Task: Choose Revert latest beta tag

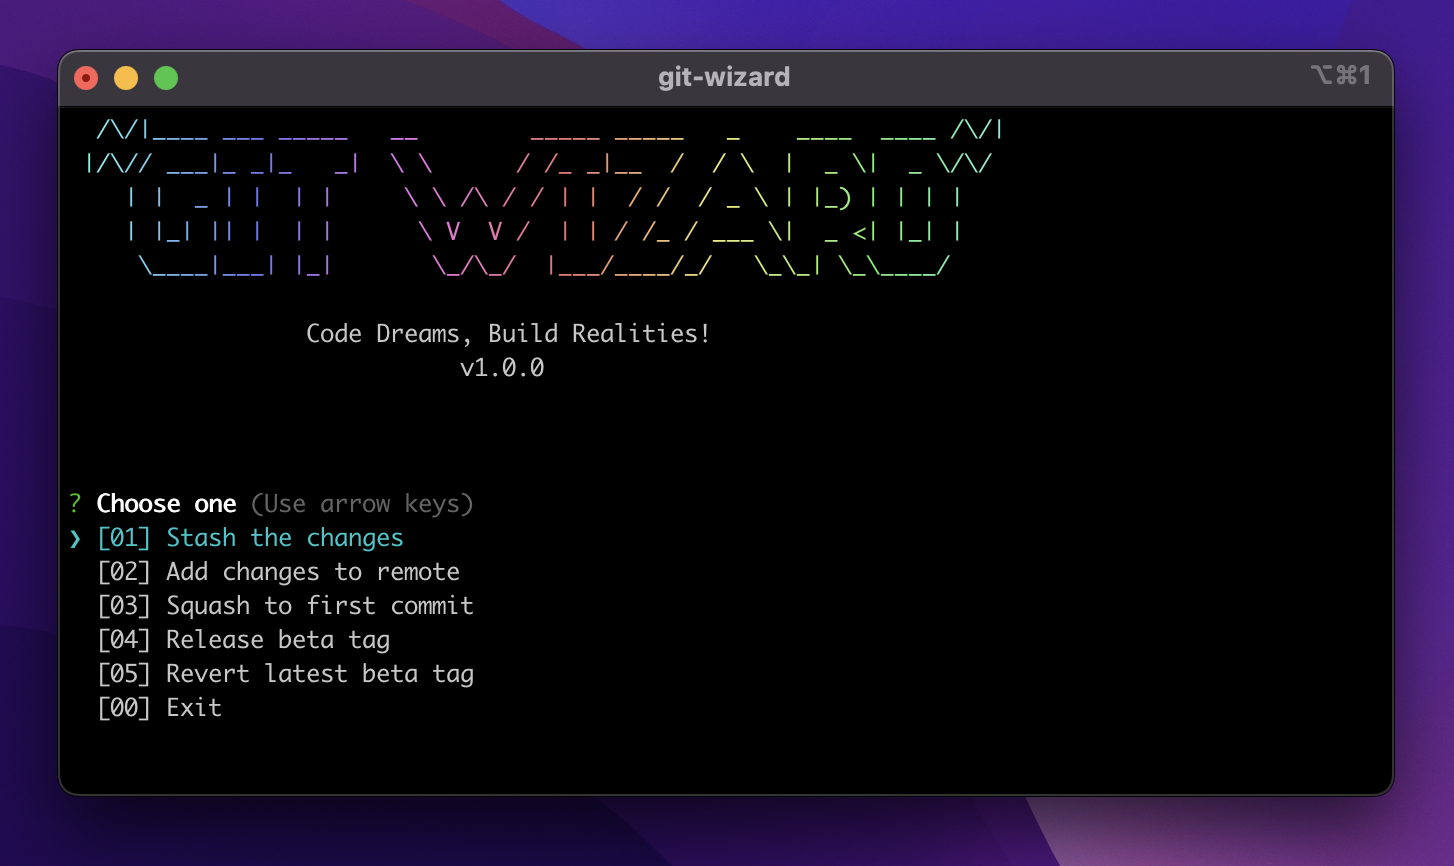Action: pos(285,674)
